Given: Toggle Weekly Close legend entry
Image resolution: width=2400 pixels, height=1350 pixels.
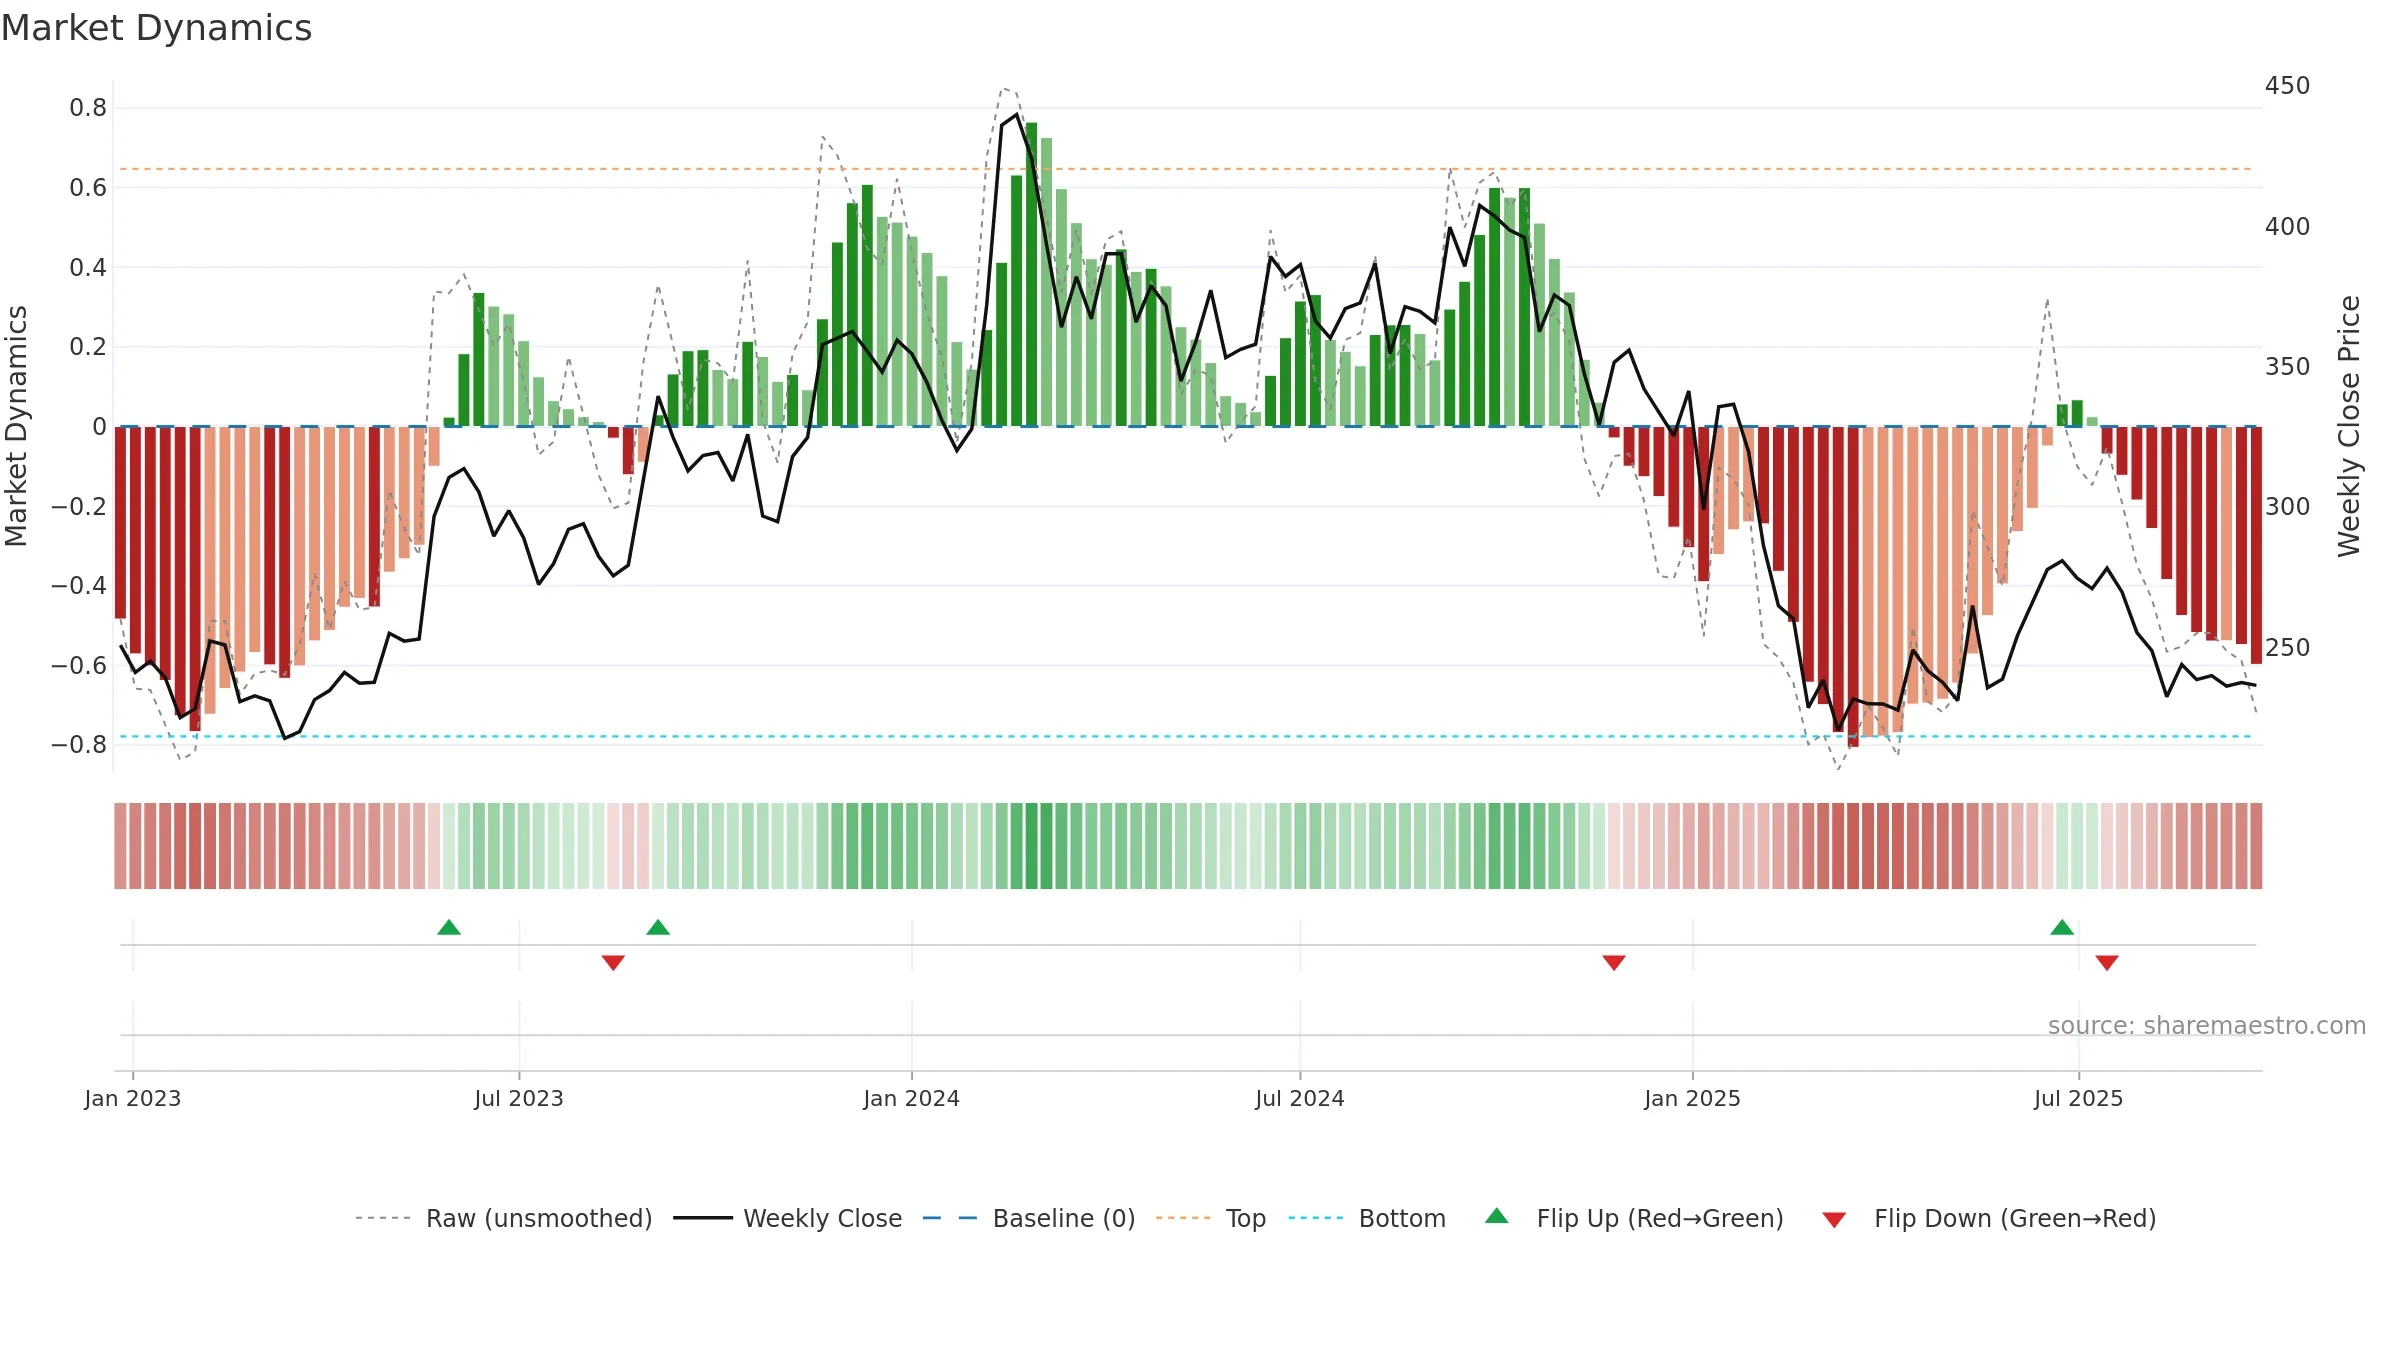Looking at the screenshot, I should (787, 1218).
